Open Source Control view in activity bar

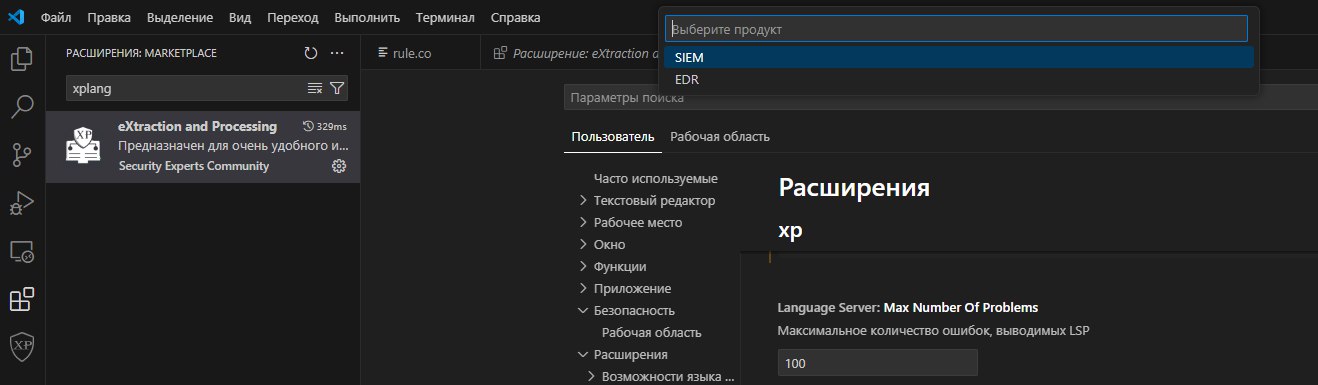pyautogui.click(x=22, y=155)
